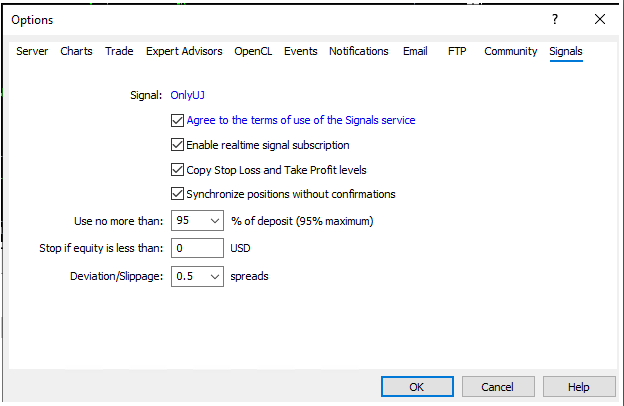This screenshot has width=624, height=406.
Task: Close the Options dialog window
Action: click(x=600, y=19)
